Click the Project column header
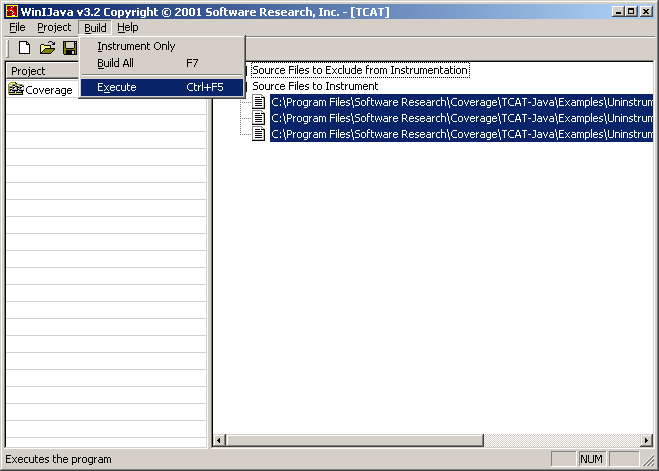The width and height of the screenshot is (659, 471). tap(43, 71)
